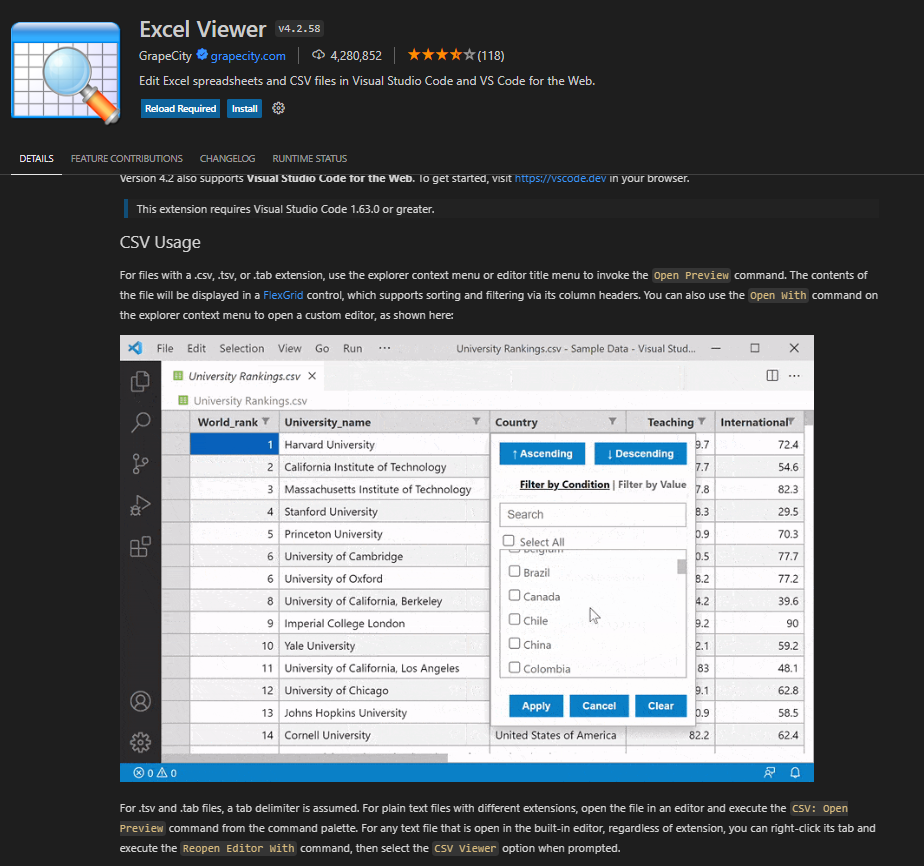Click the VS Code logo in the title bar
Viewport: 924px width, 866px height.
136,348
